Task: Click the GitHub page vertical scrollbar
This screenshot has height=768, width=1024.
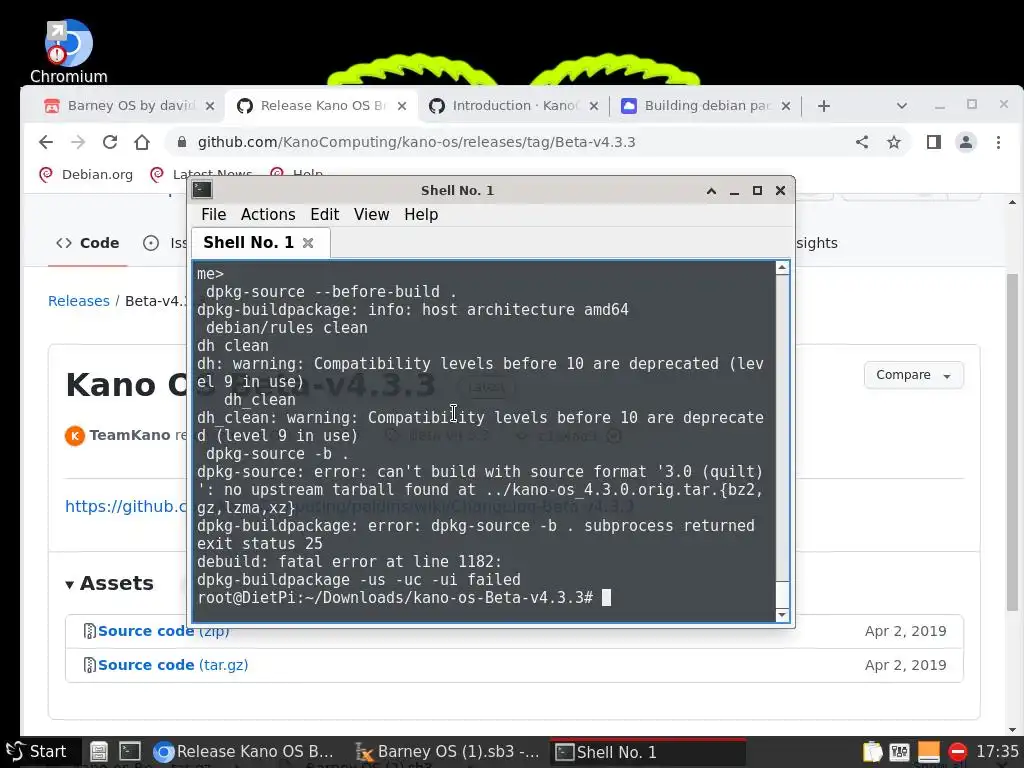Action: click(1012, 442)
